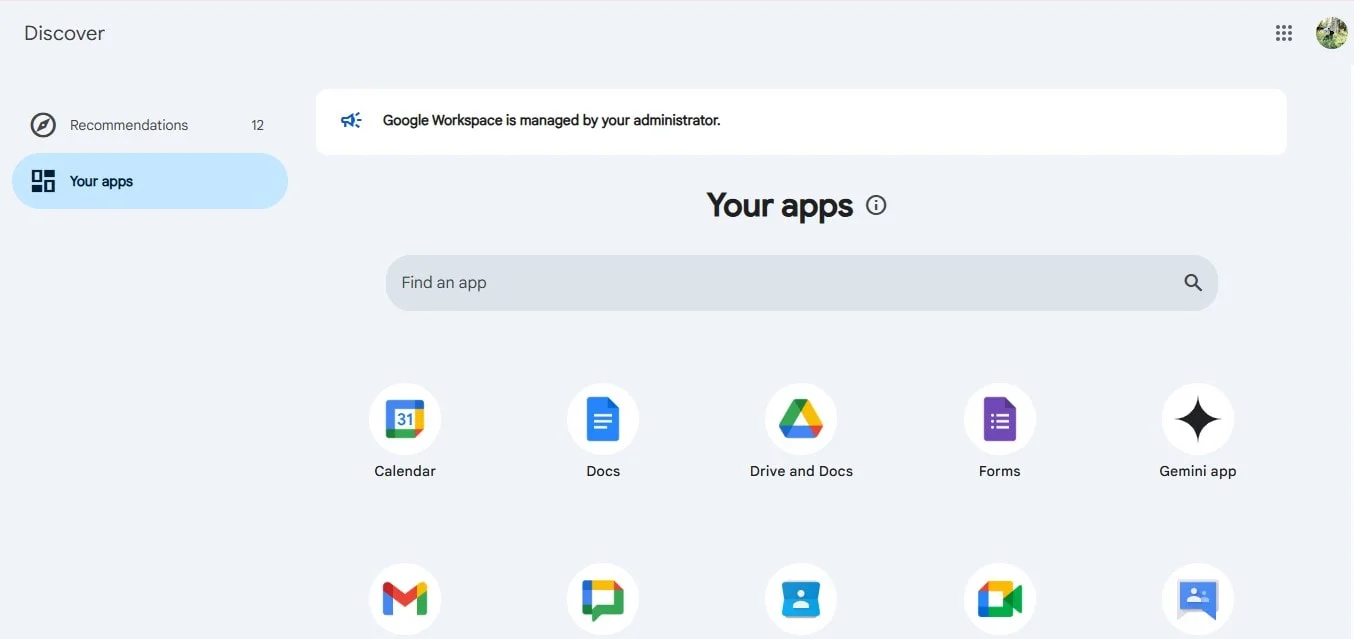1354x639 pixels.
Task: Click the Recommendations count 12
Action: tap(258, 125)
